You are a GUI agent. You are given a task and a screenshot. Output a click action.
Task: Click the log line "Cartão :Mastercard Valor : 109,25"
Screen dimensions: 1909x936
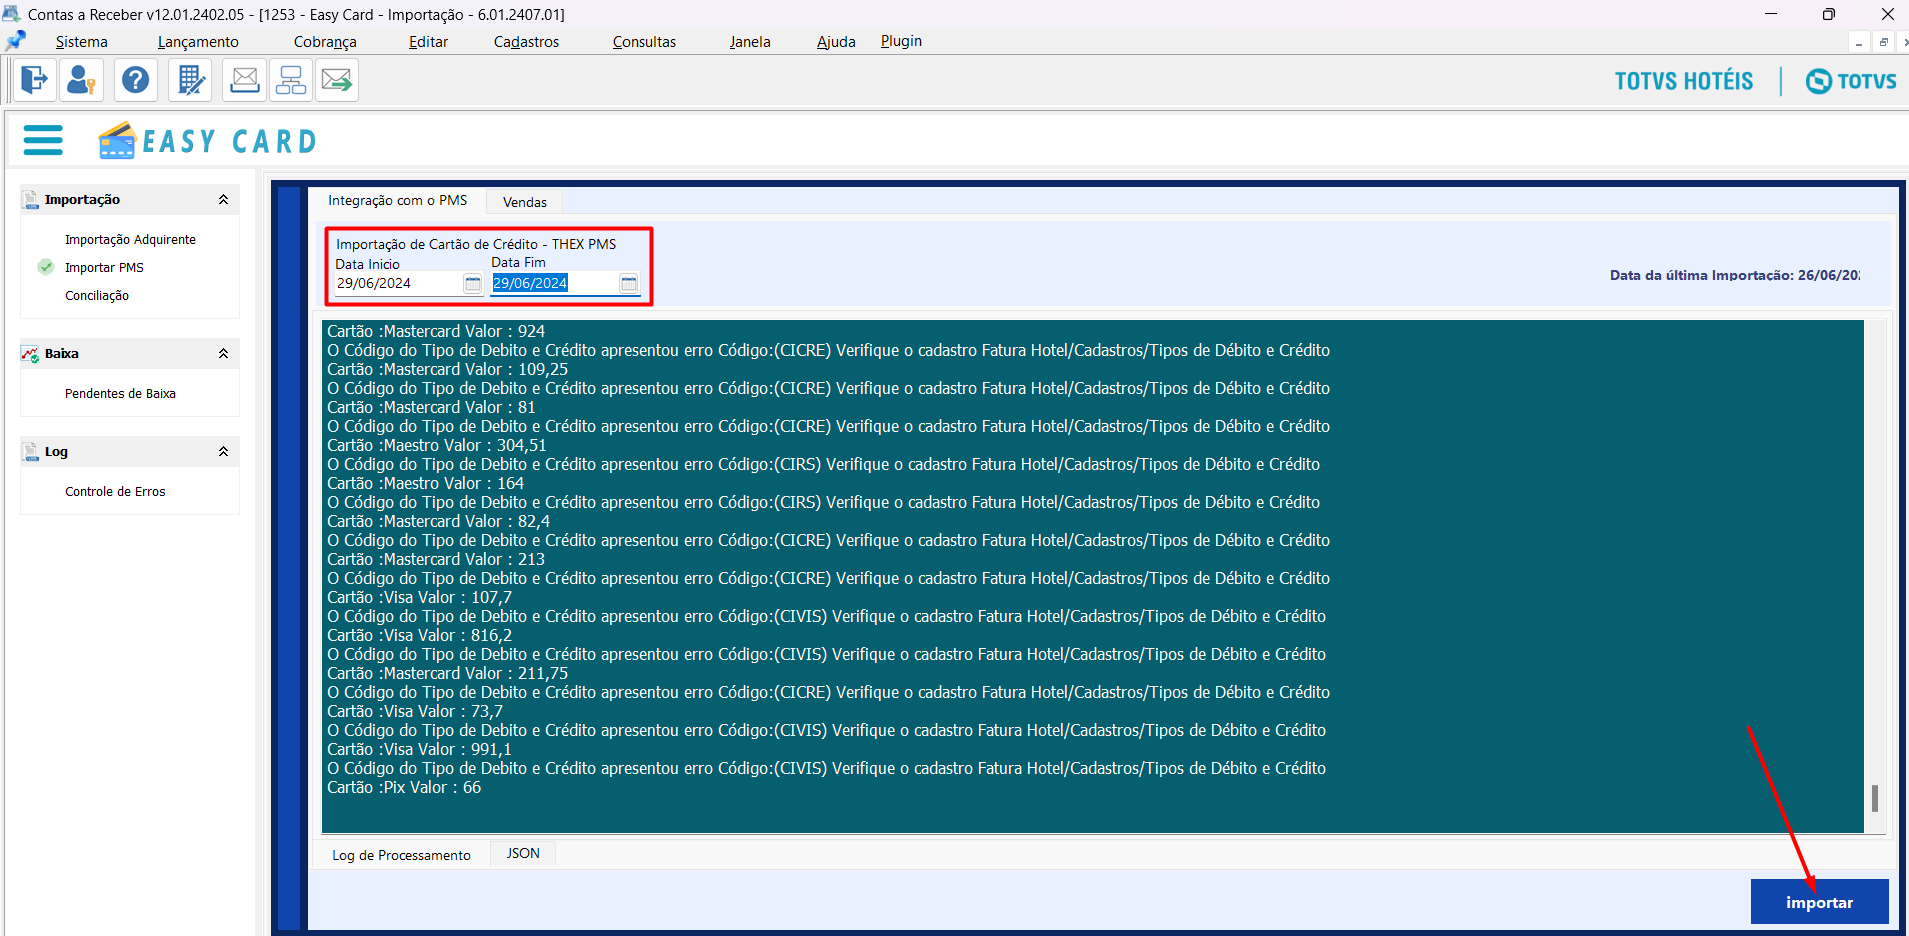pyautogui.click(x=447, y=369)
